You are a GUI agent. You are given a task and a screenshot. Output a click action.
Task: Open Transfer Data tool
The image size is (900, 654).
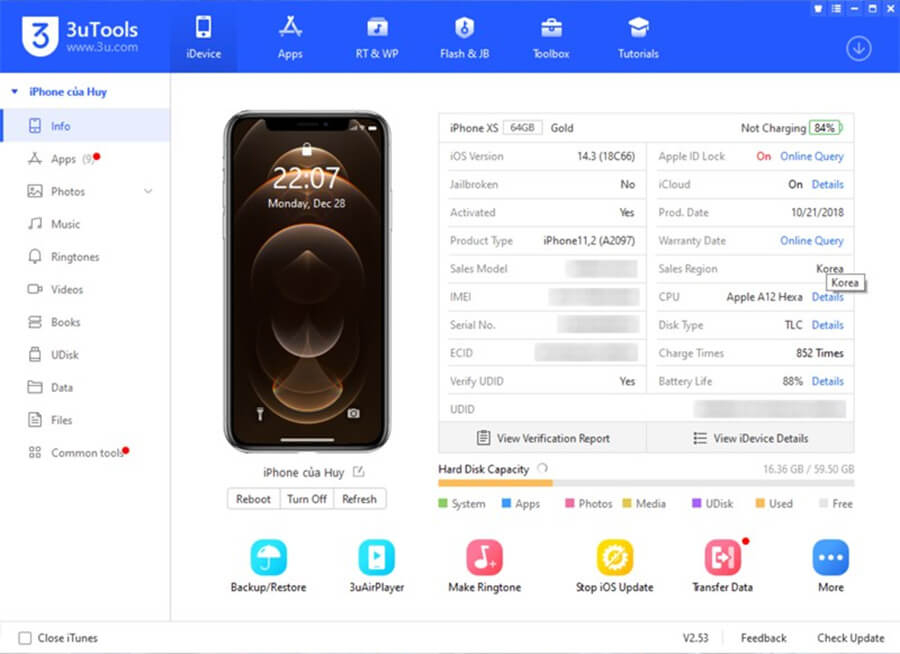tap(723, 566)
